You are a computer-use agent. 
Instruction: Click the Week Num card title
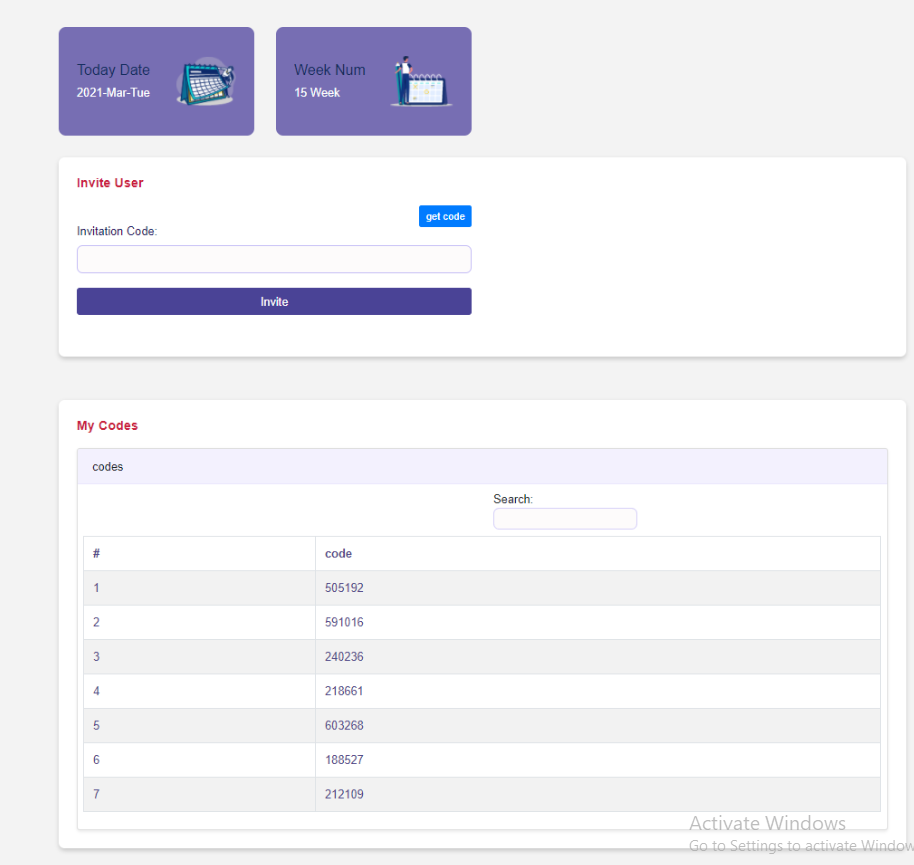pyautogui.click(x=329, y=70)
